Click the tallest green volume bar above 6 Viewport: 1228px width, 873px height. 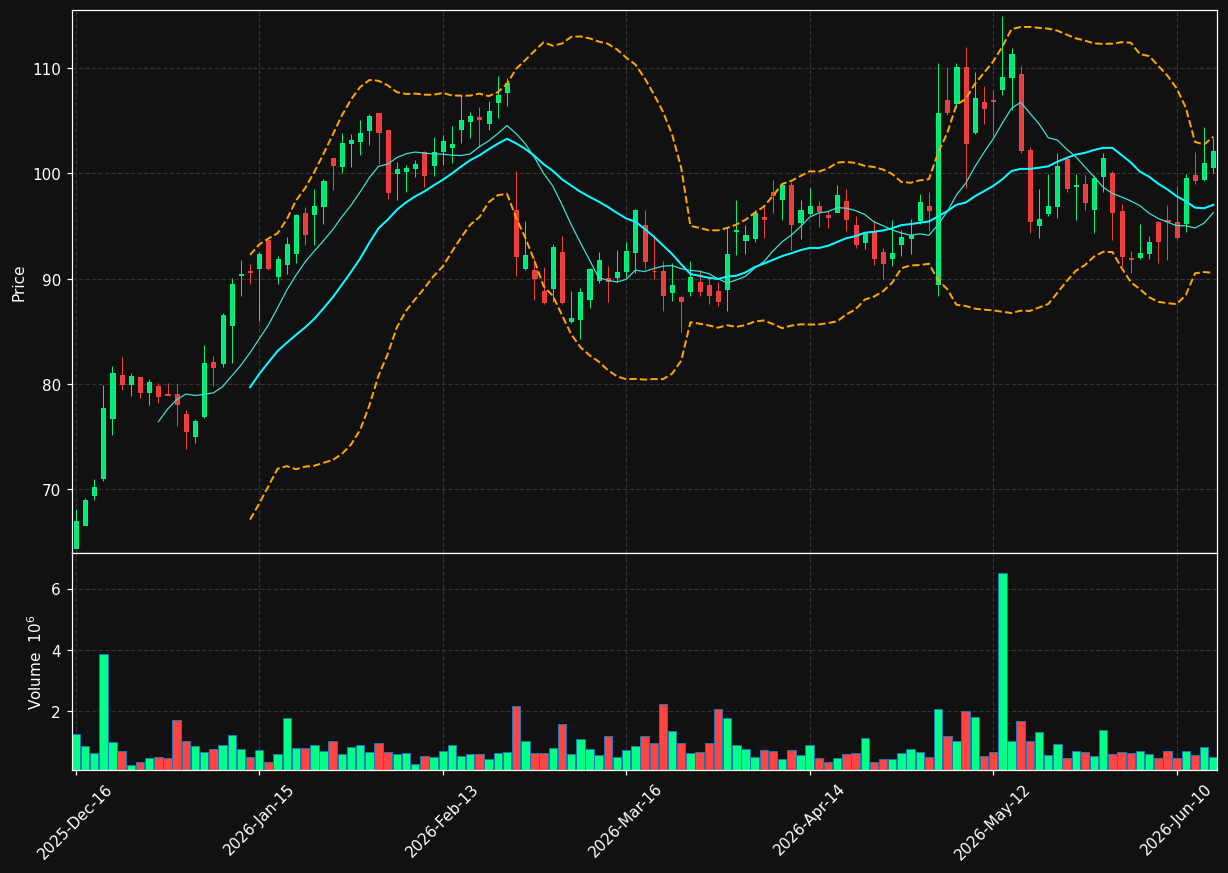point(1002,671)
